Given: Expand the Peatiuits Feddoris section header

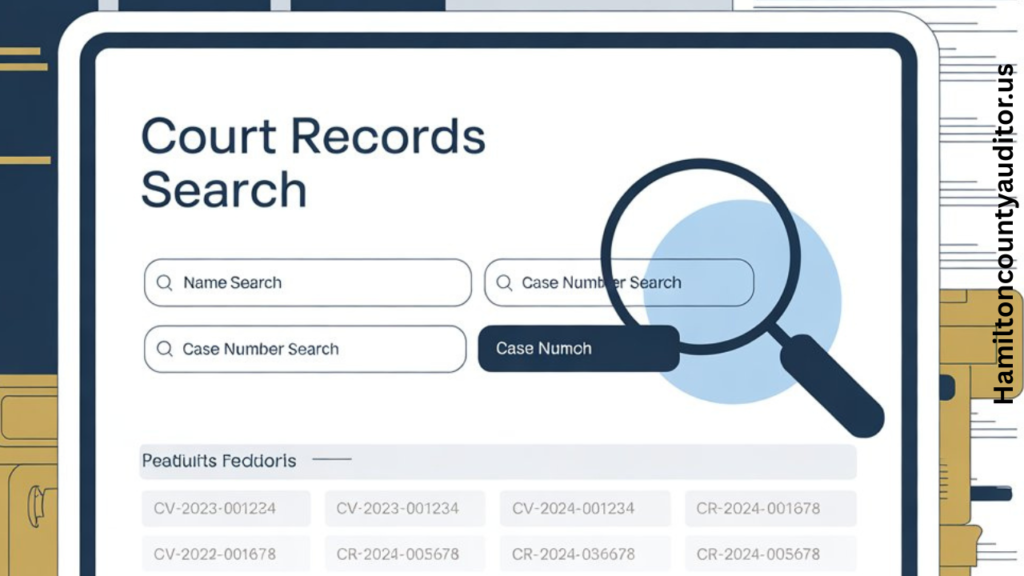Looking at the screenshot, I should click(x=218, y=461).
